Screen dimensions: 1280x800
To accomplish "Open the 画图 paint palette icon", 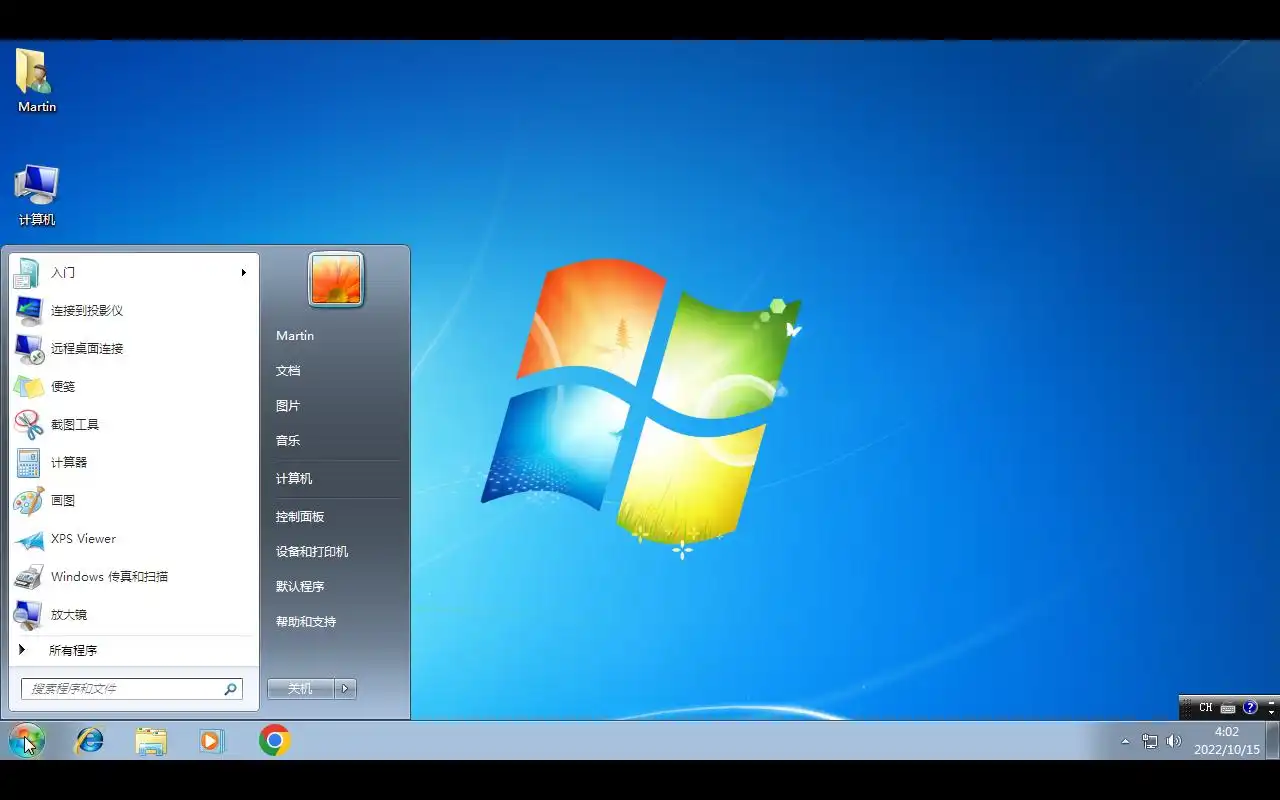I will point(28,500).
